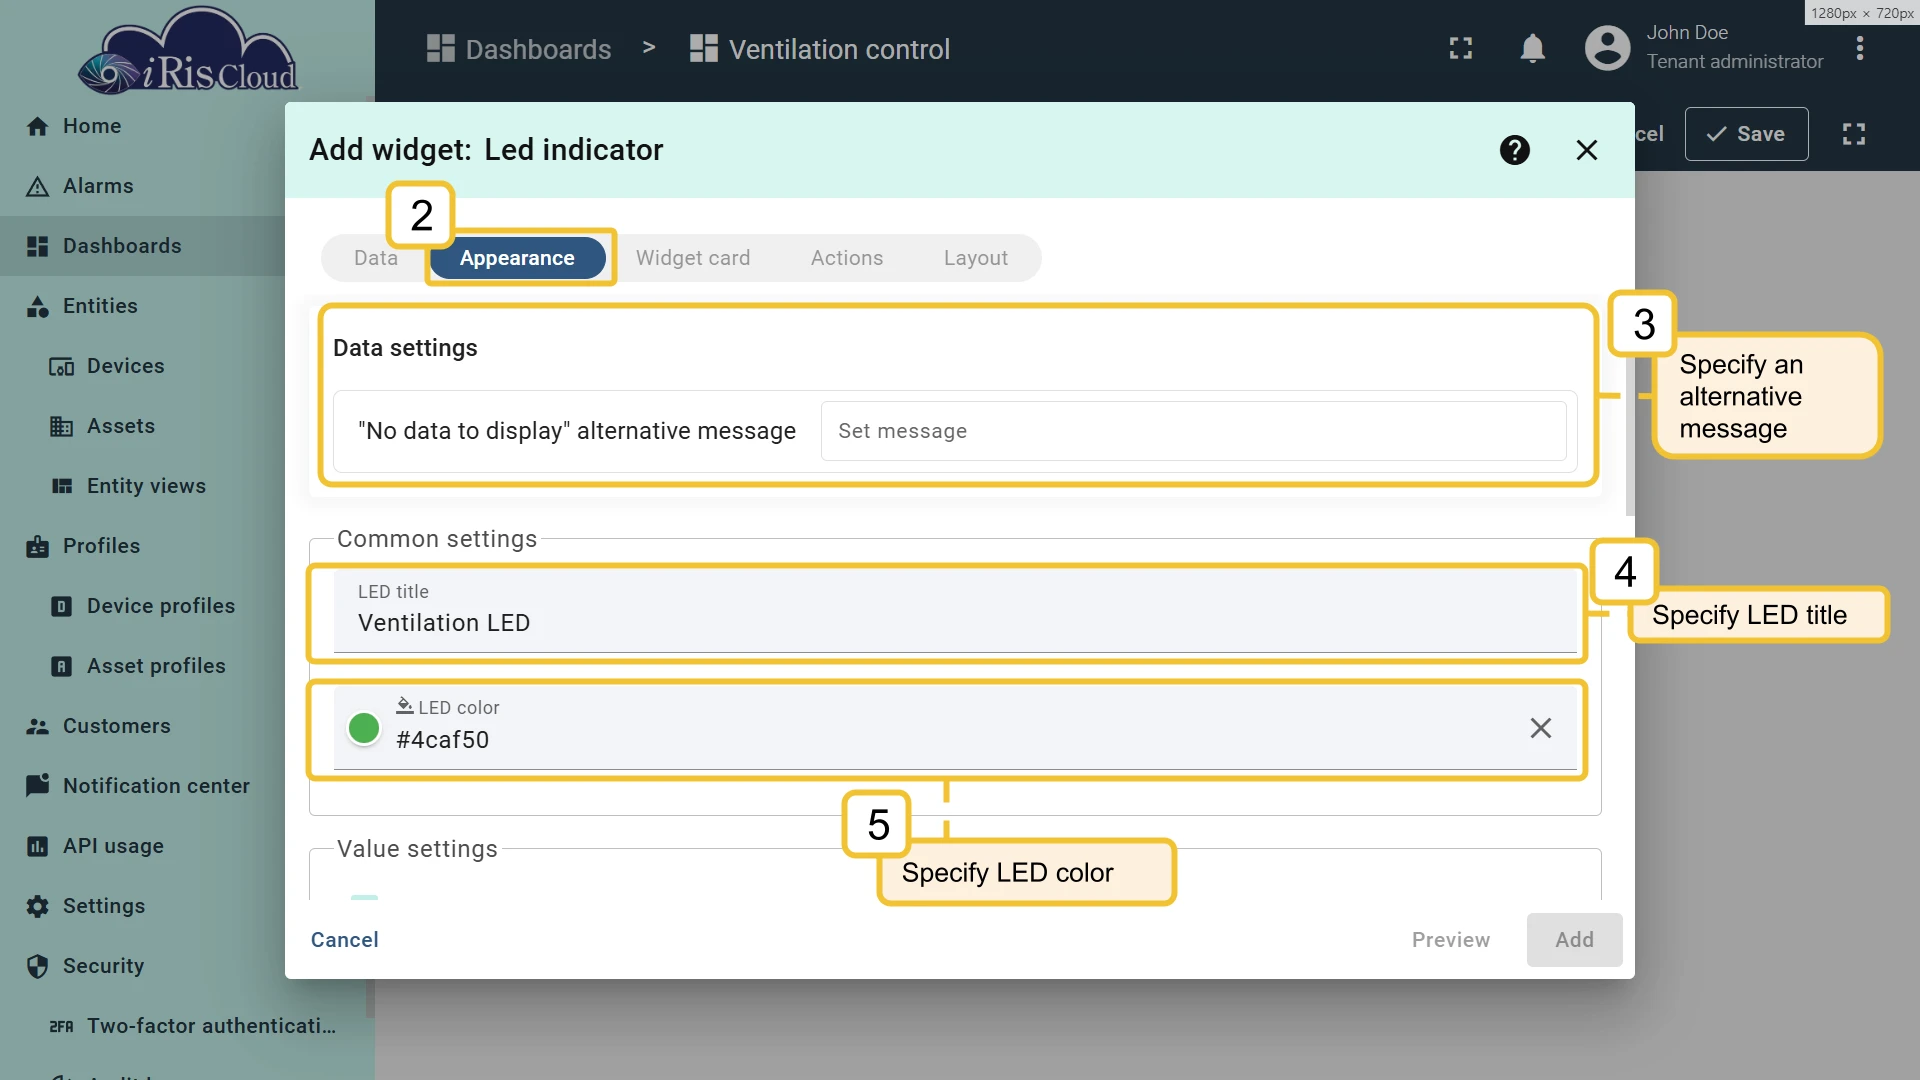
Task: Click the LED title field
Action: click(x=955, y=610)
